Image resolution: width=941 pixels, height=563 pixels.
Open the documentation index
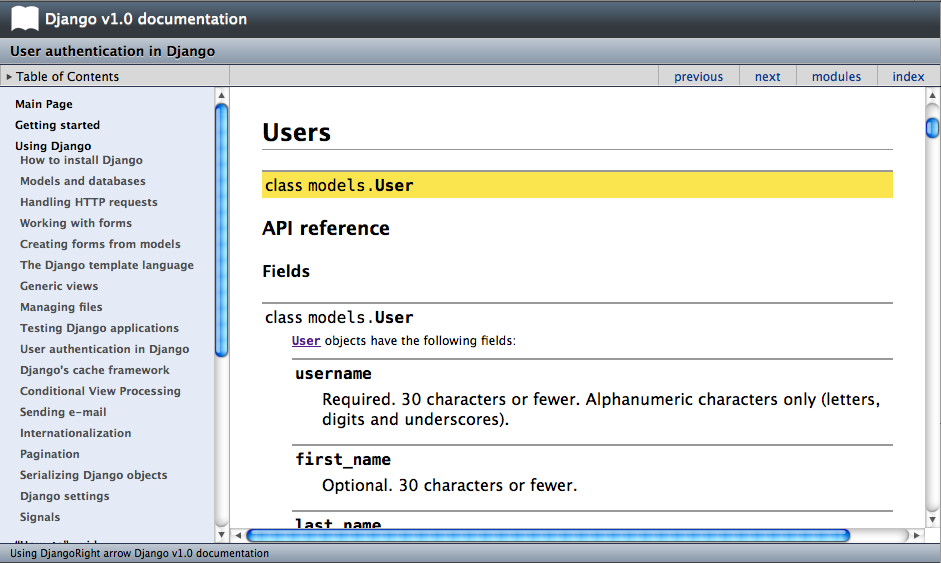coord(908,77)
